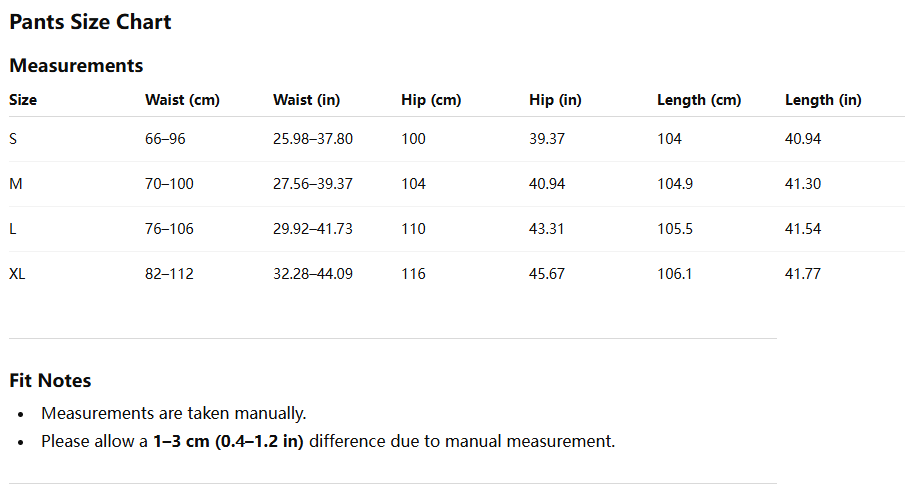The height and width of the screenshot is (492, 905).
Task: Click the Waist (in) column header
Action: click(307, 100)
